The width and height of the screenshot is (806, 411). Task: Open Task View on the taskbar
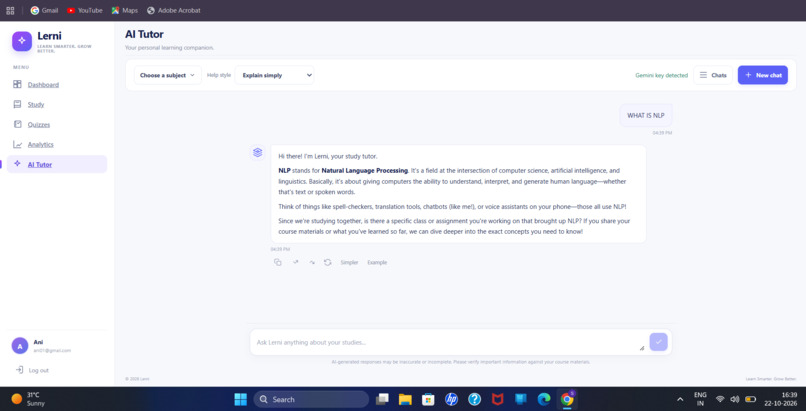pyautogui.click(x=382, y=399)
